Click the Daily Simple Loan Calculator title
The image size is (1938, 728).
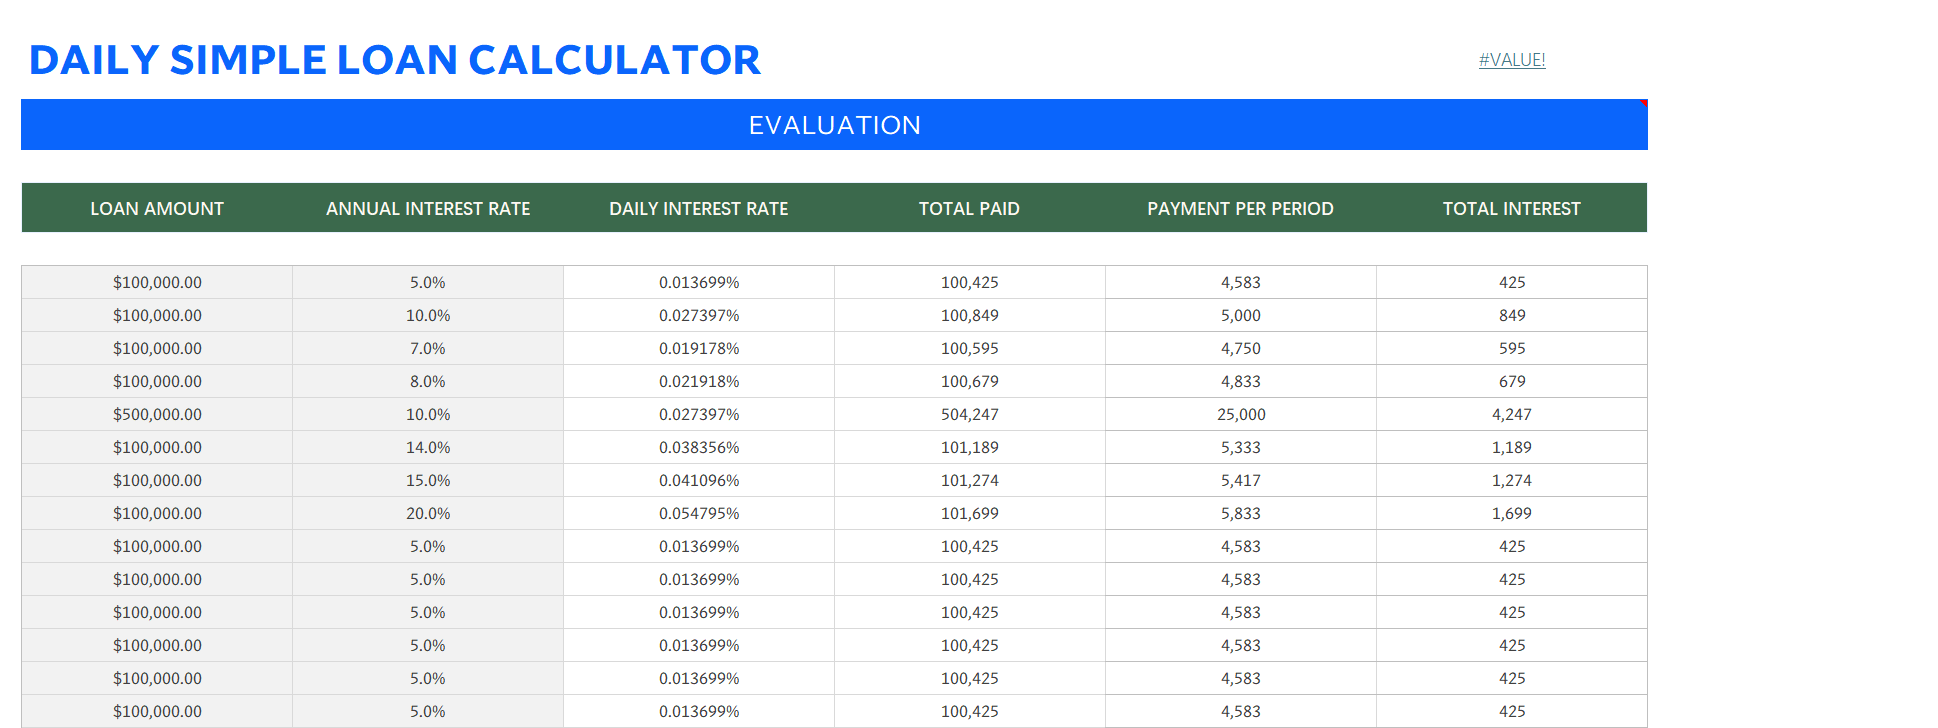(x=395, y=60)
